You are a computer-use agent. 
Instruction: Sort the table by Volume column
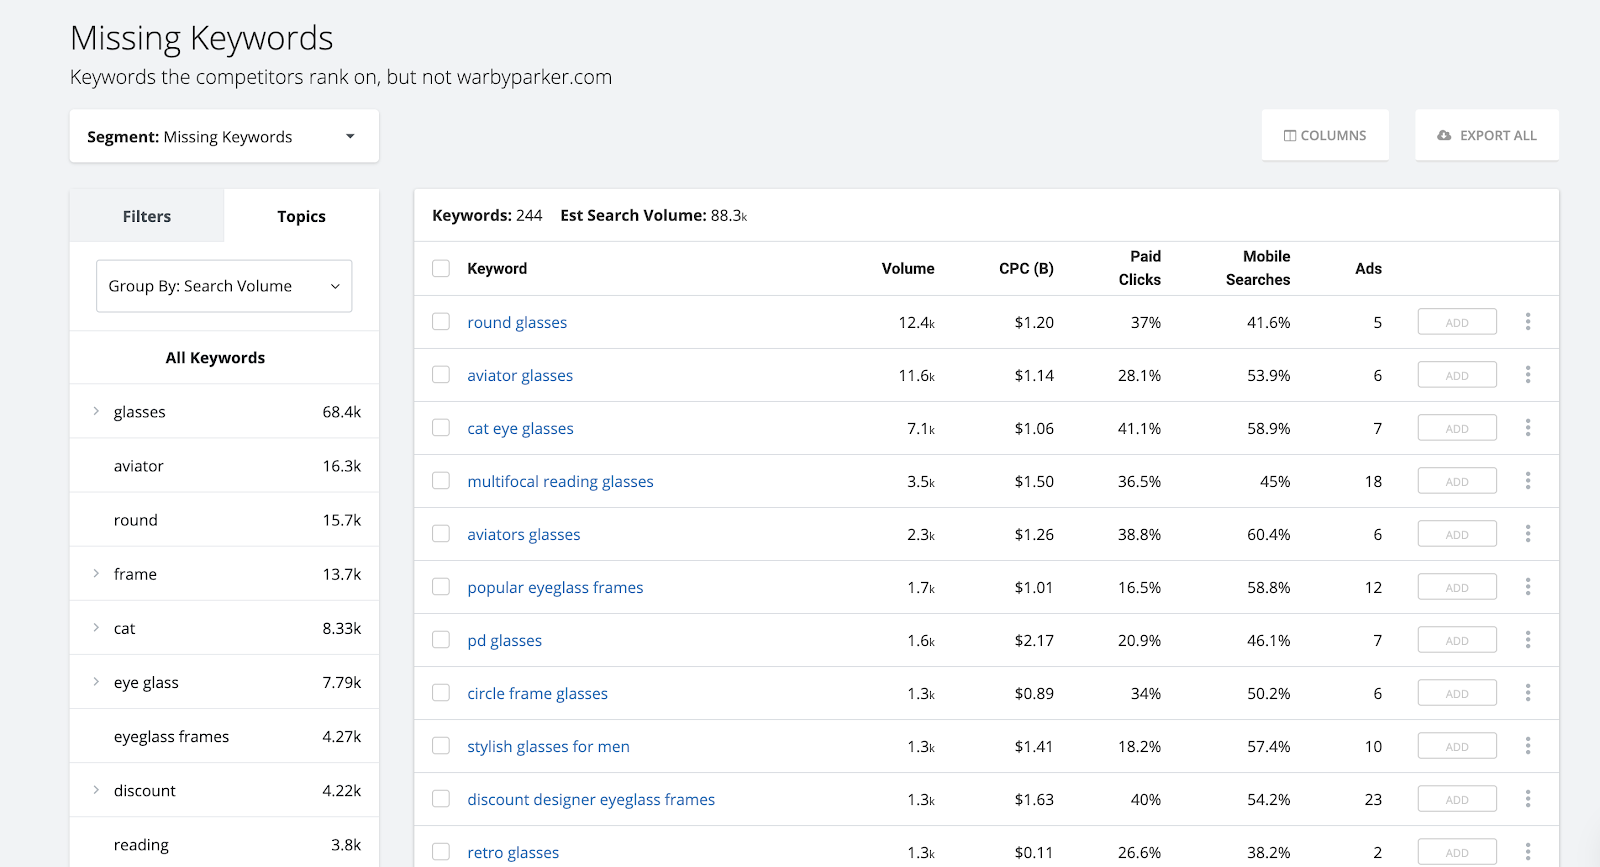pos(908,268)
